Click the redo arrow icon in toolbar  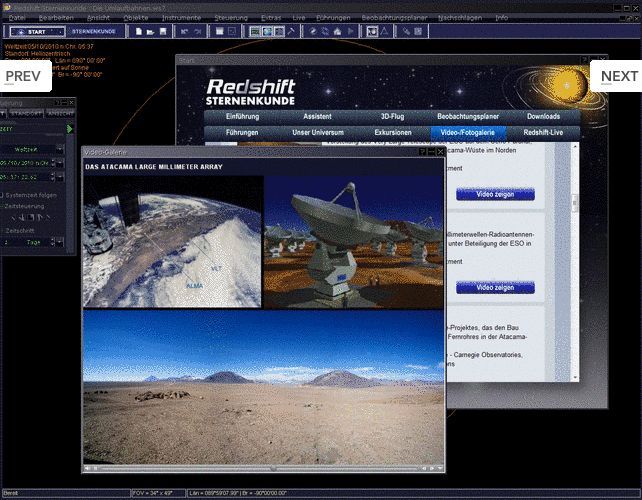point(197,32)
